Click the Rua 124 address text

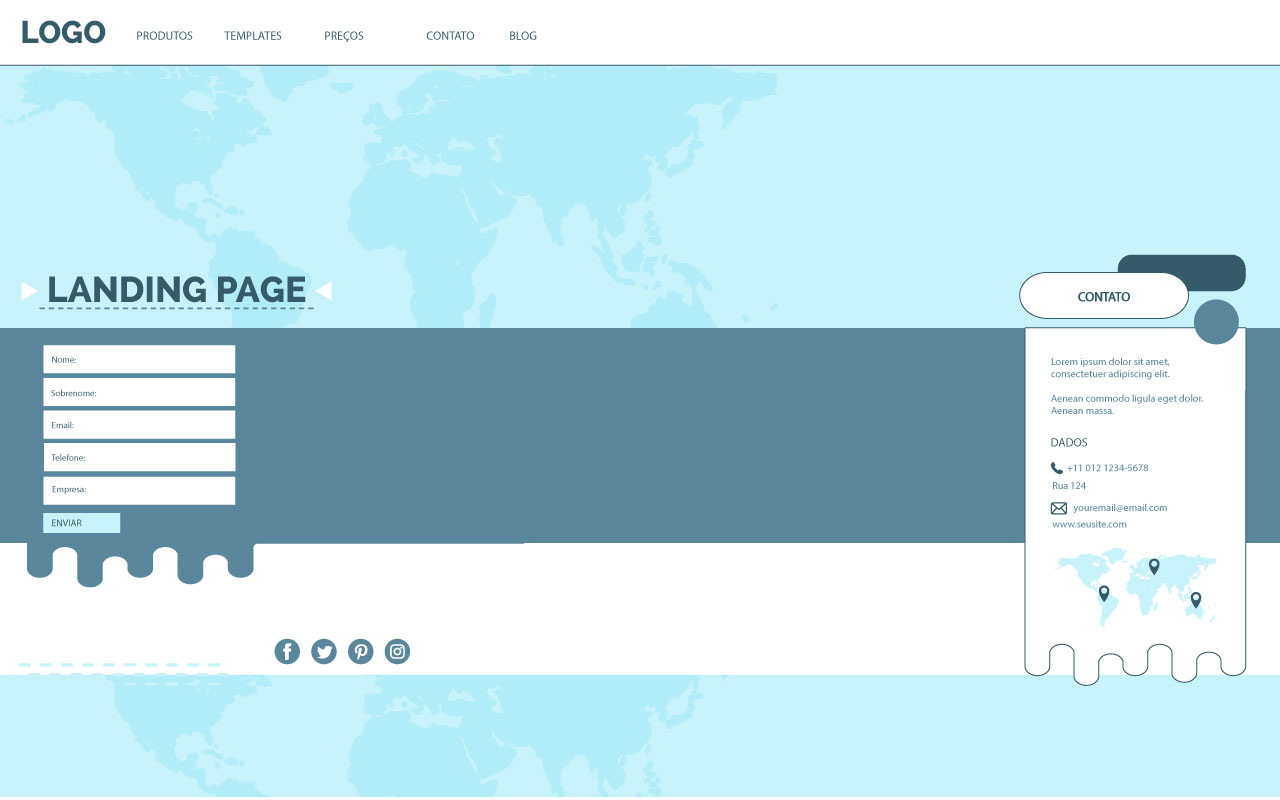click(x=1069, y=486)
